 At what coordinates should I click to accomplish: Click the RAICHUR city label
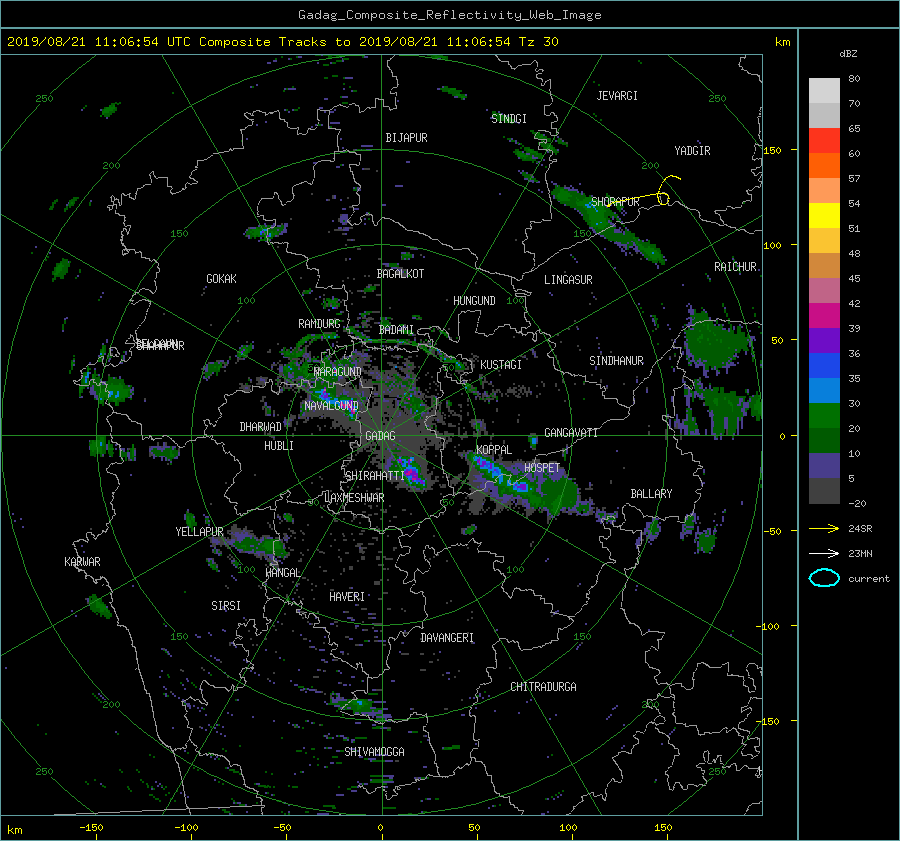click(x=735, y=268)
